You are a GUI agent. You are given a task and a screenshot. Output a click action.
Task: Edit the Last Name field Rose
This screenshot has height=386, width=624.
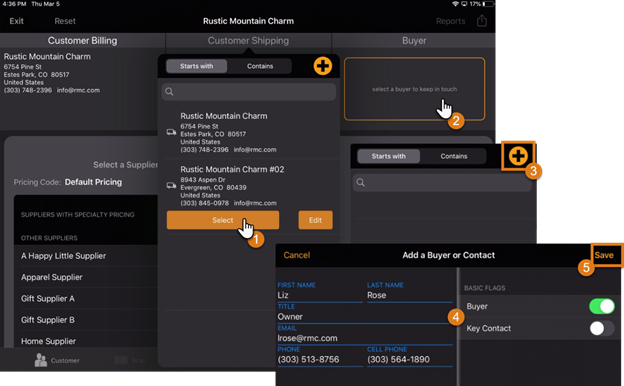(x=410, y=295)
